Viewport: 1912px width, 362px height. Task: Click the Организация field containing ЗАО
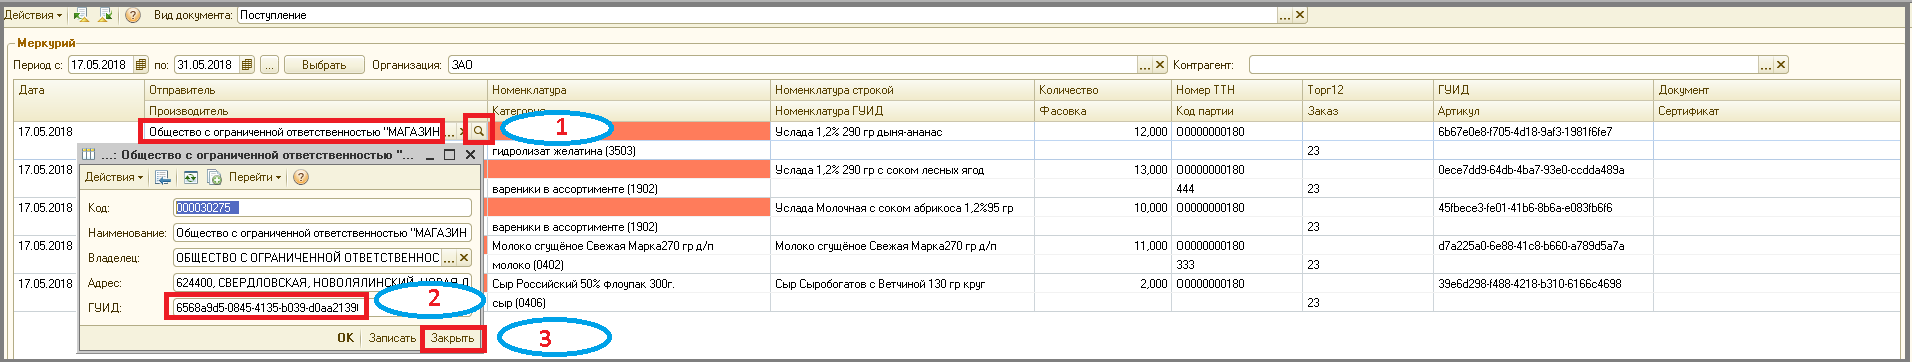tap(793, 65)
